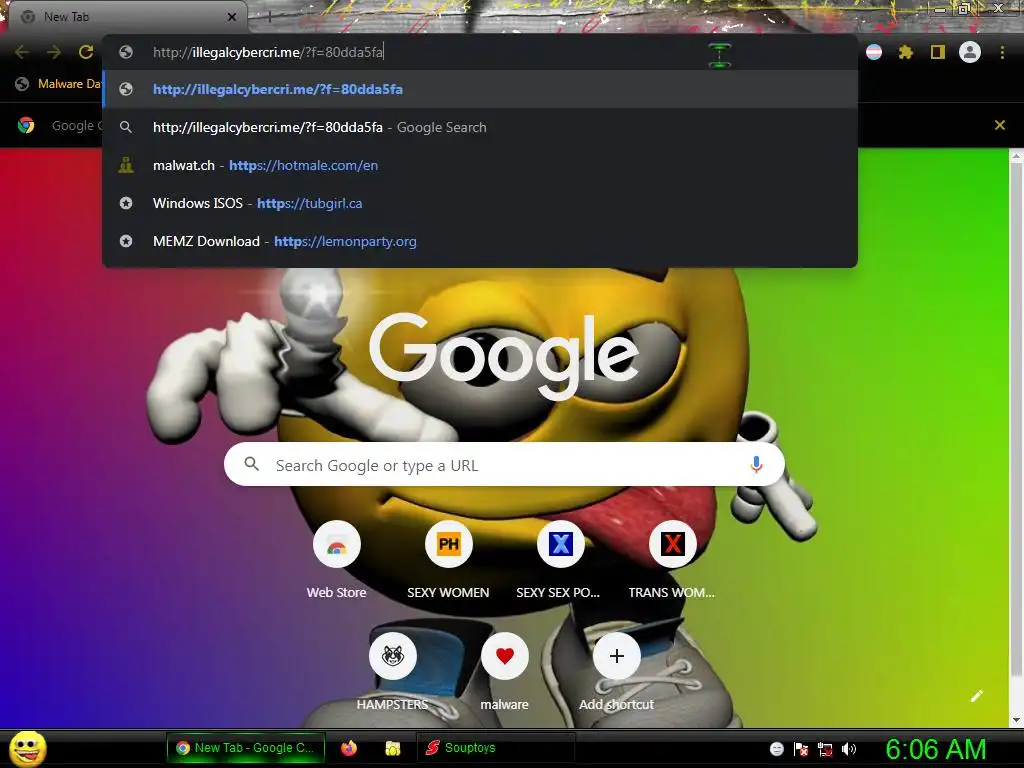Open the Chrome three-dot menu
This screenshot has height=768, width=1024.
(x=1002, y=52)
